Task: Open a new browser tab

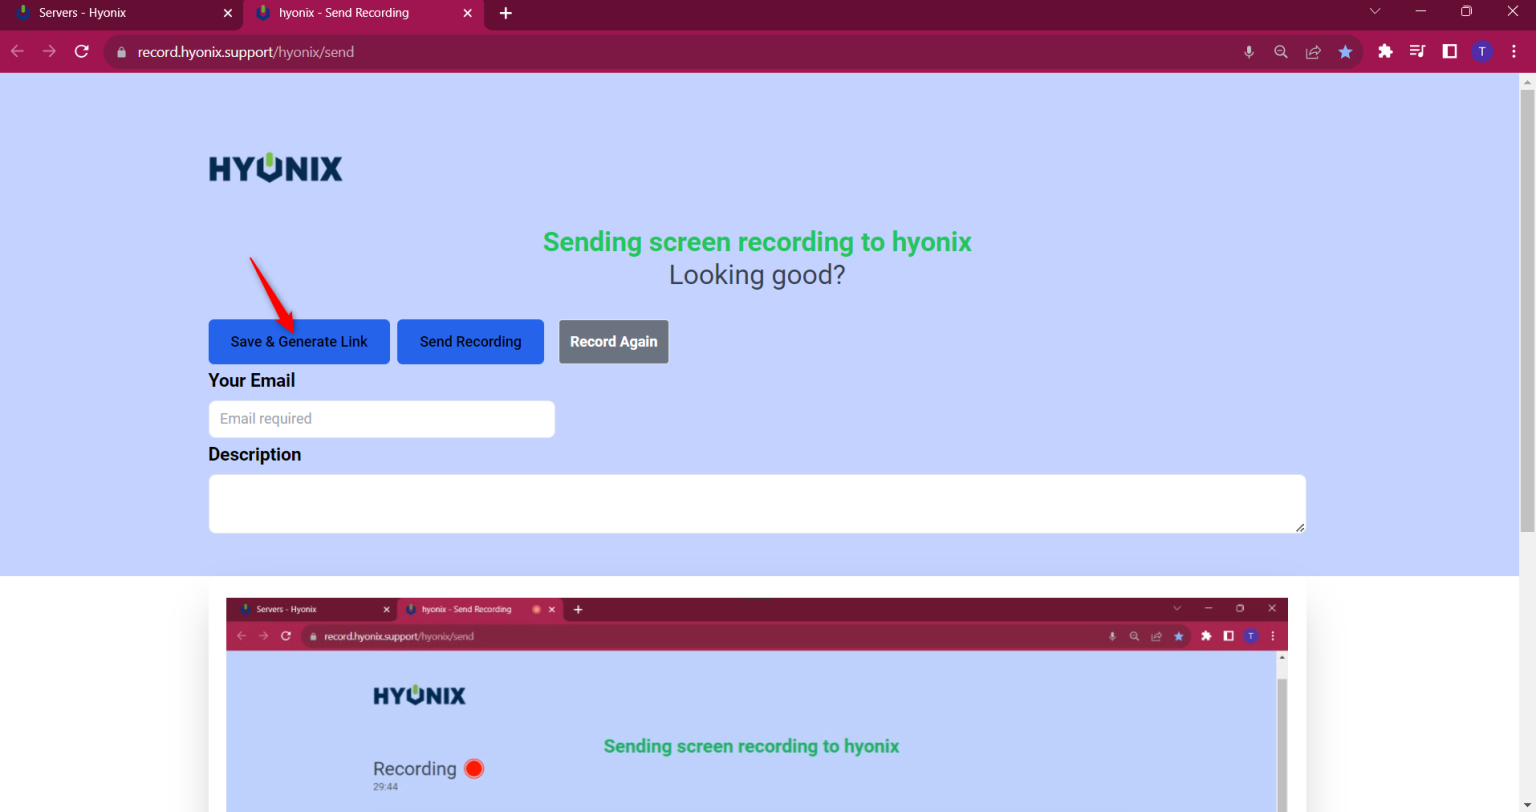Action: (505, 14)
